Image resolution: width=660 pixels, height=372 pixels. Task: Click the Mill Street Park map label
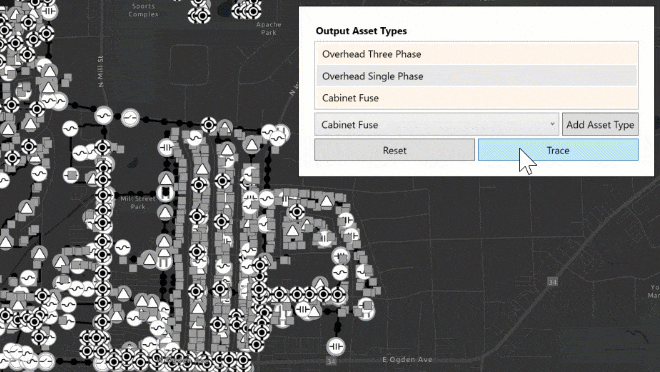138,202
